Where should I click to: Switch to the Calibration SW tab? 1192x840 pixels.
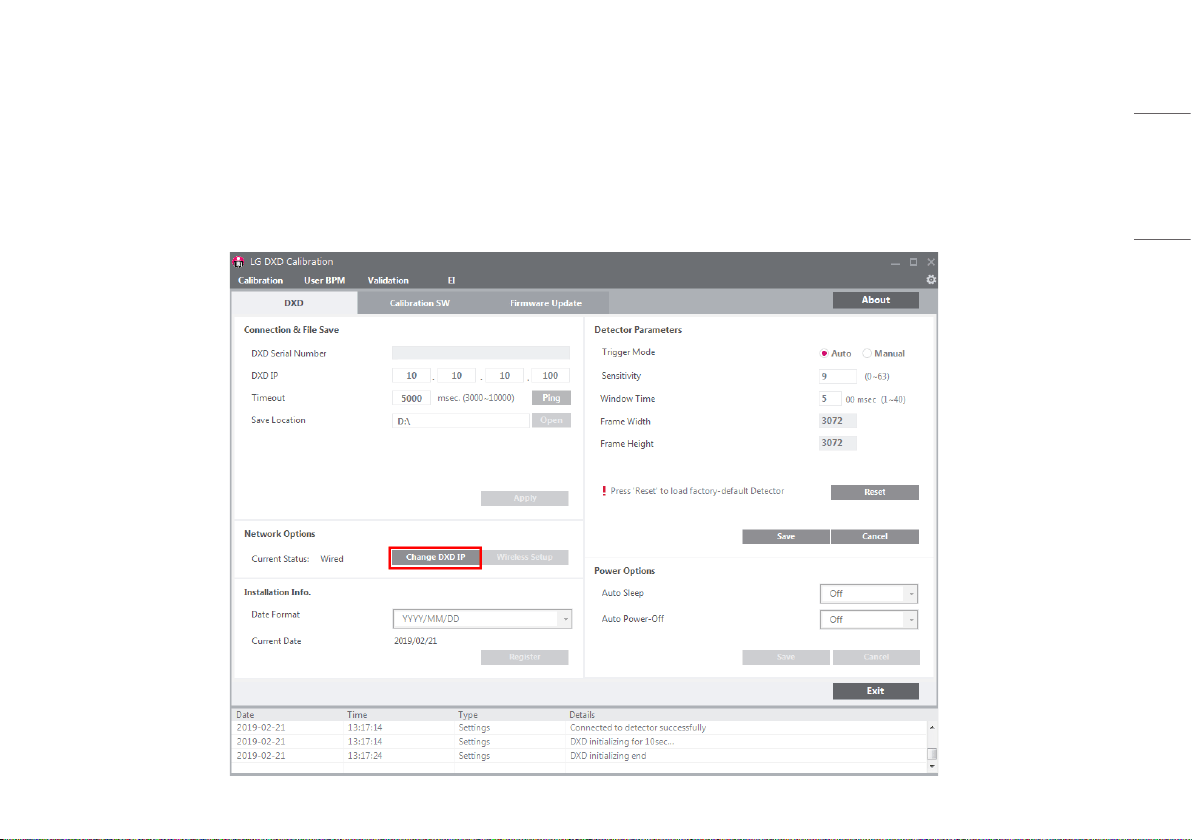pos(420,303)
